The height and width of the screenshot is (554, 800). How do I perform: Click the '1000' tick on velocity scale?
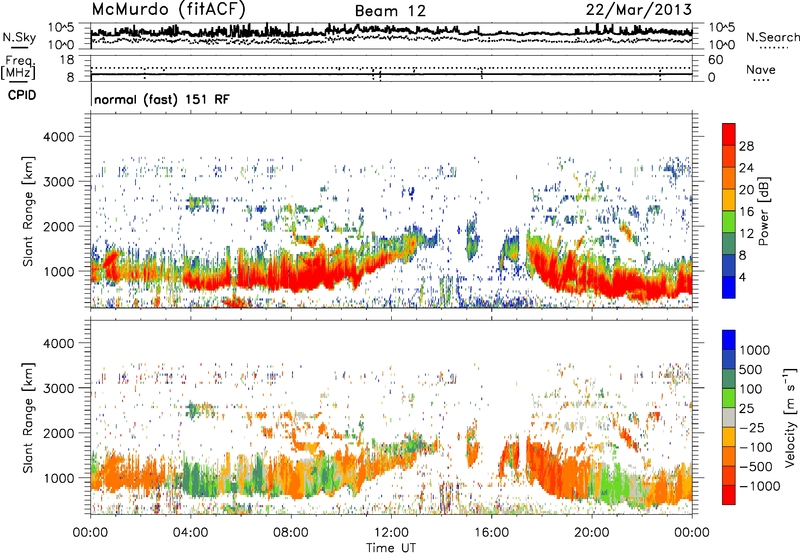click(754, 350)
